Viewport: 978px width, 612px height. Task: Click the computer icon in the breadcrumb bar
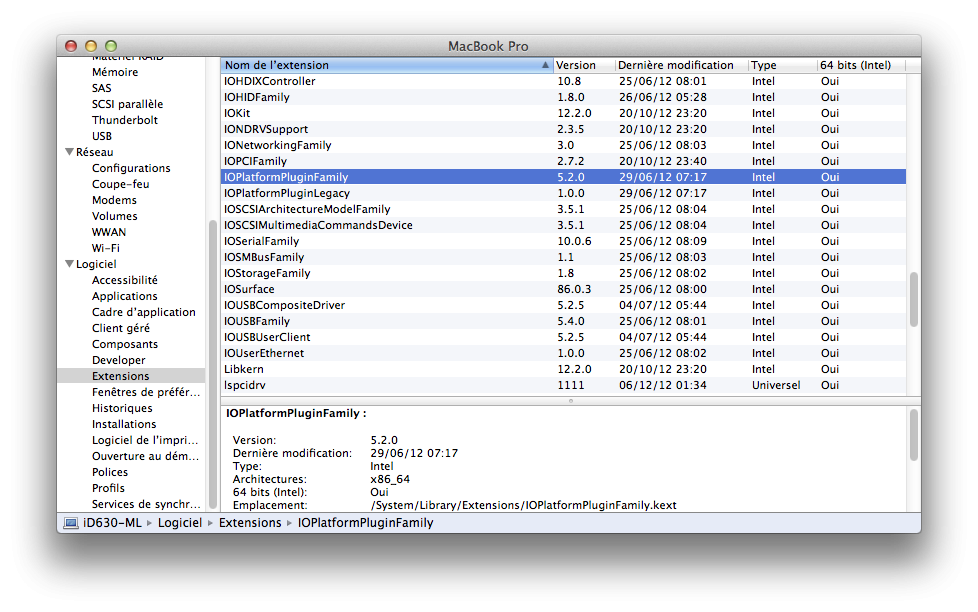[x=68, y=522]
